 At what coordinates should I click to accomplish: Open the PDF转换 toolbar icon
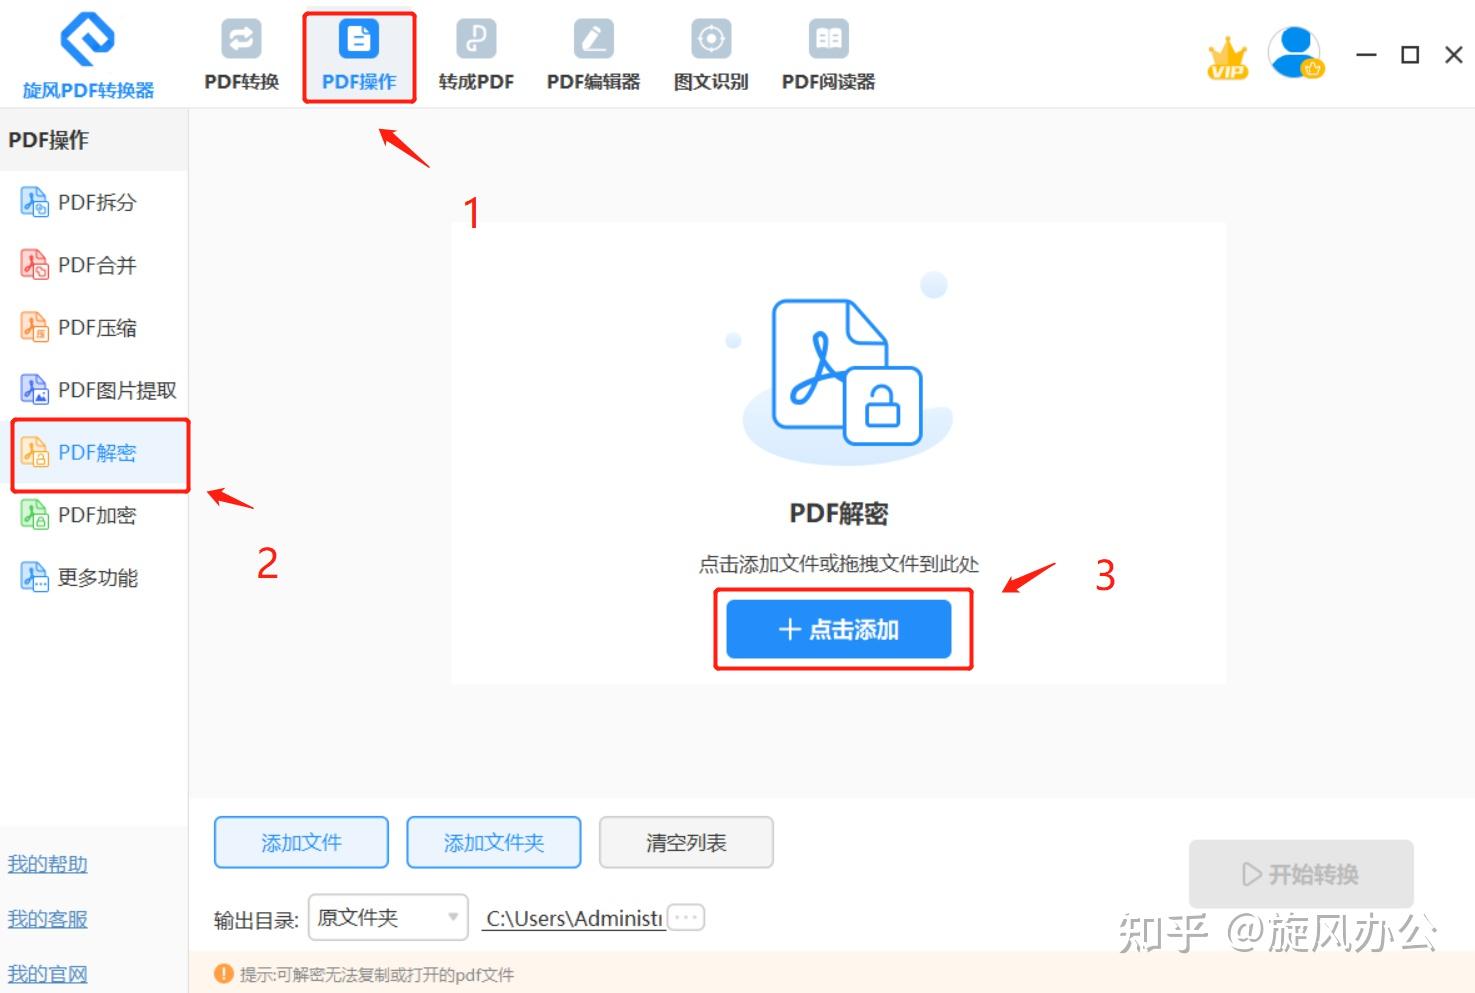[241, 39]
